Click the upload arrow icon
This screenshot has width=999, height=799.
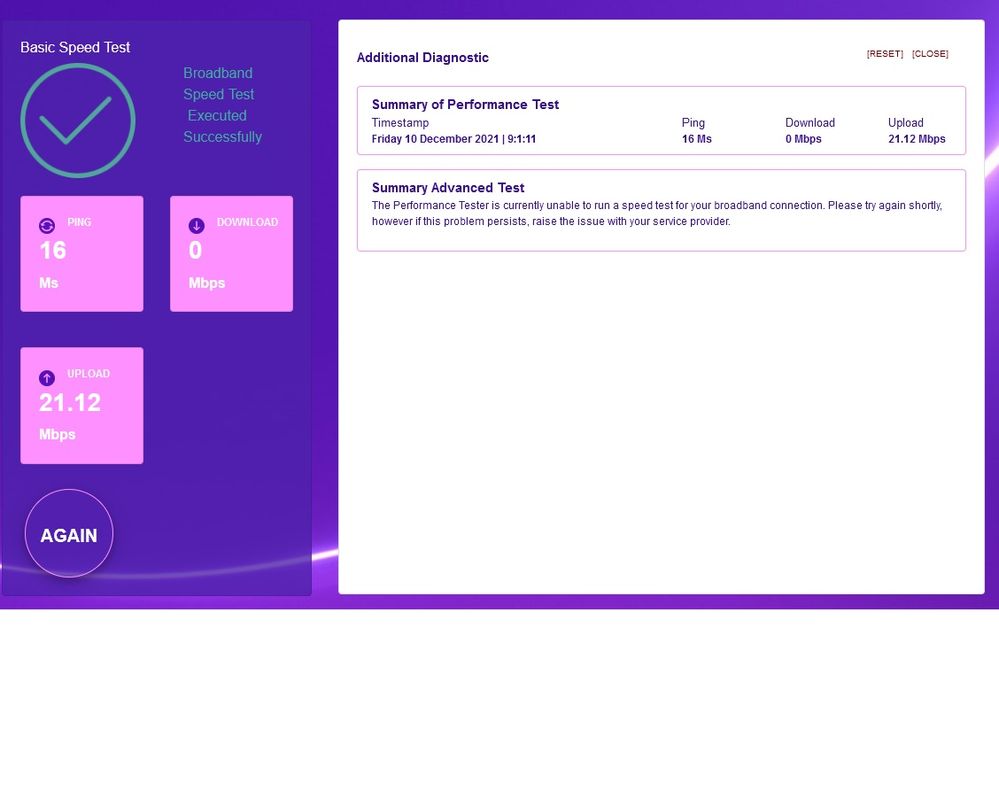[x=47, y=378]
